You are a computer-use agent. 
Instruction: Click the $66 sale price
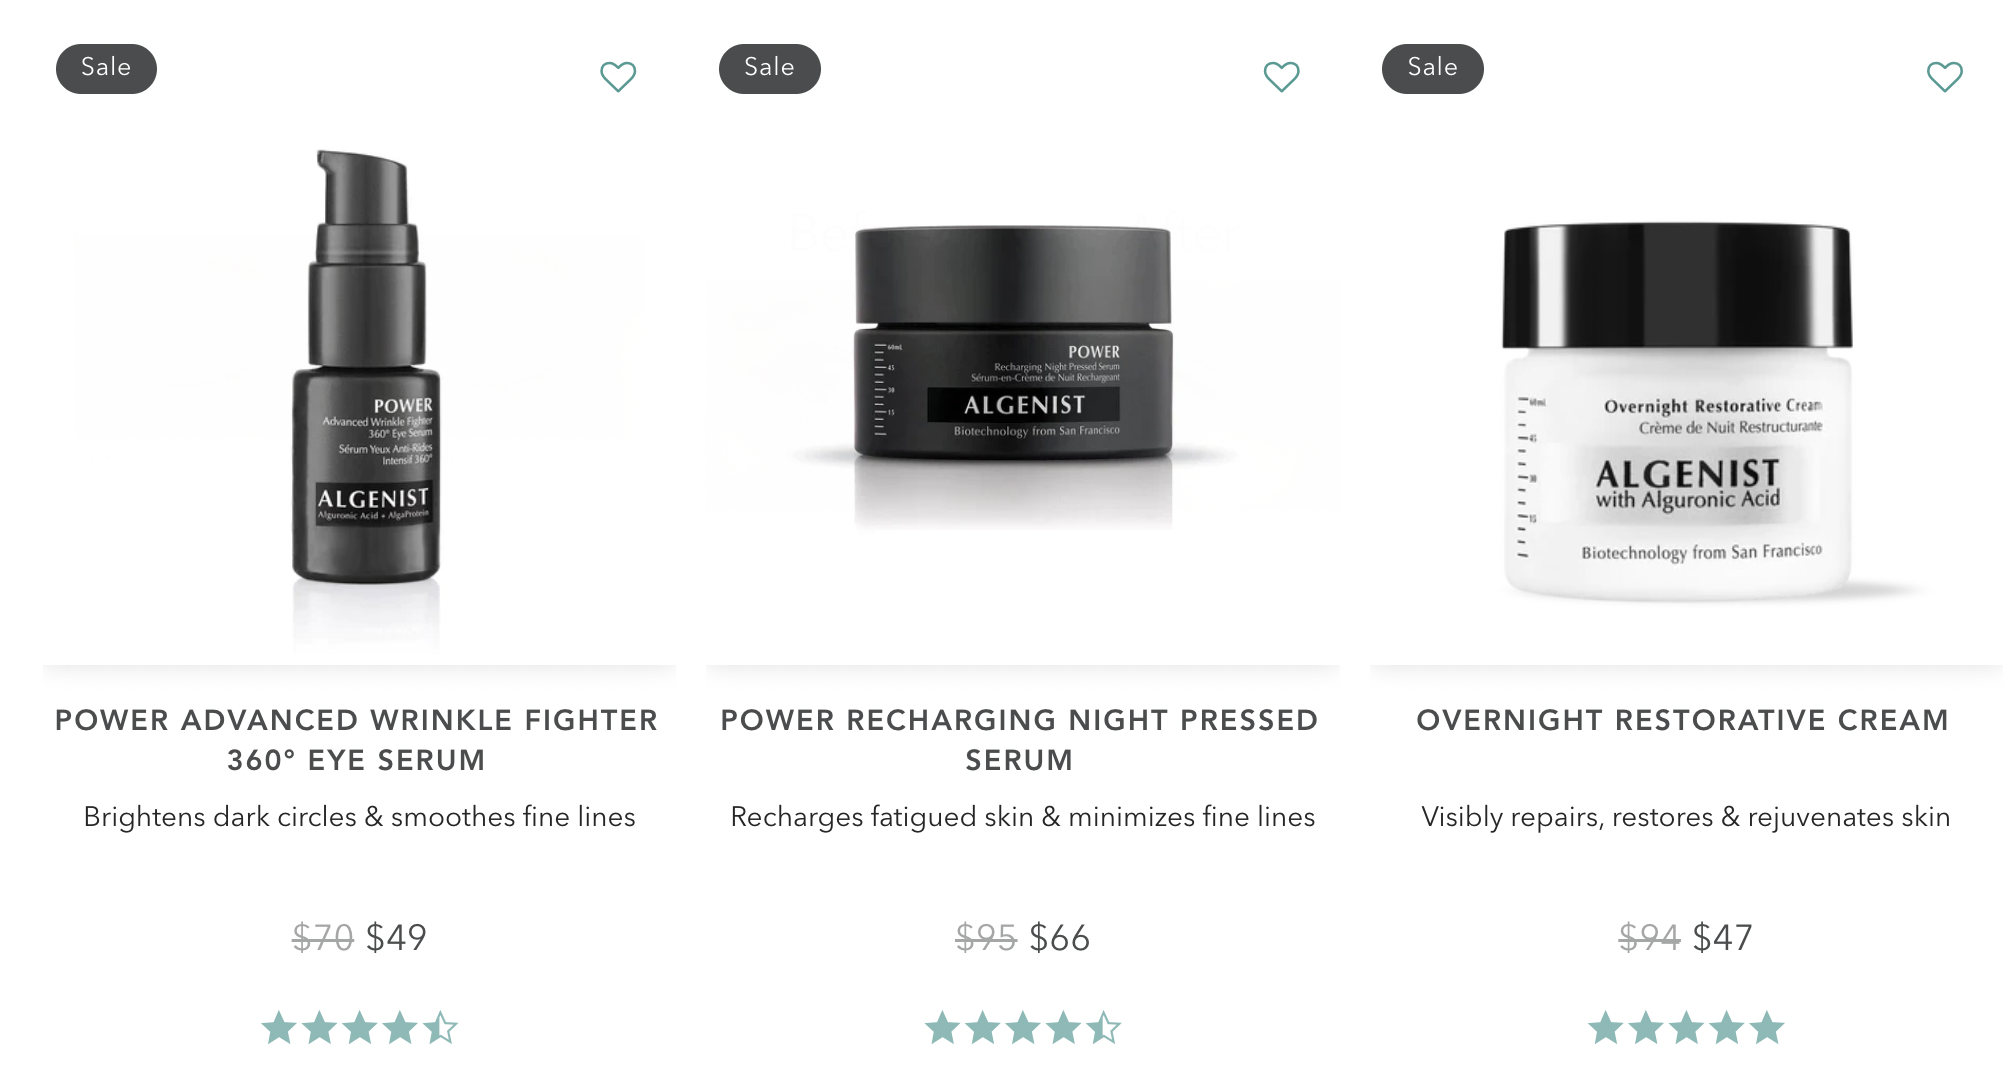click(x=1060, y=937)
